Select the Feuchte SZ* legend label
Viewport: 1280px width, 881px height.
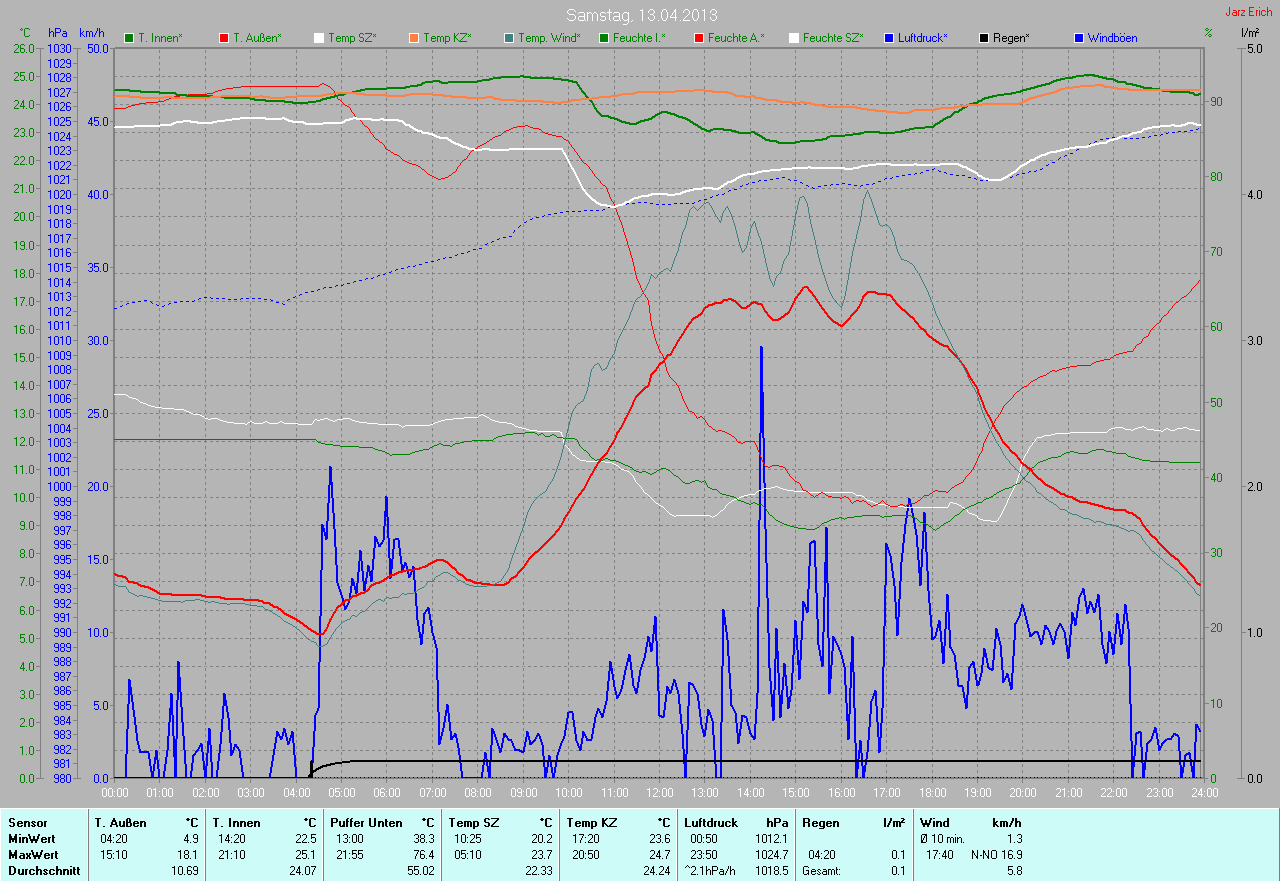(833, 38)
